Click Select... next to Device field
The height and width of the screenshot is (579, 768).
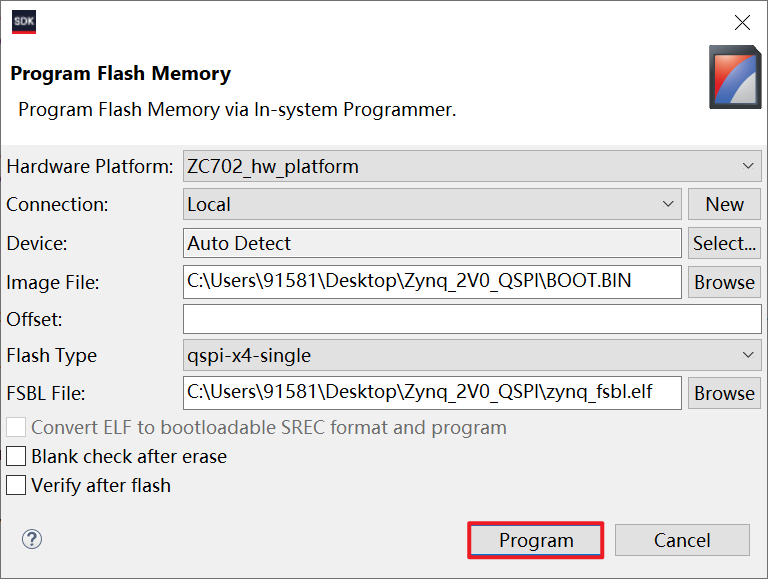point(724,243)
